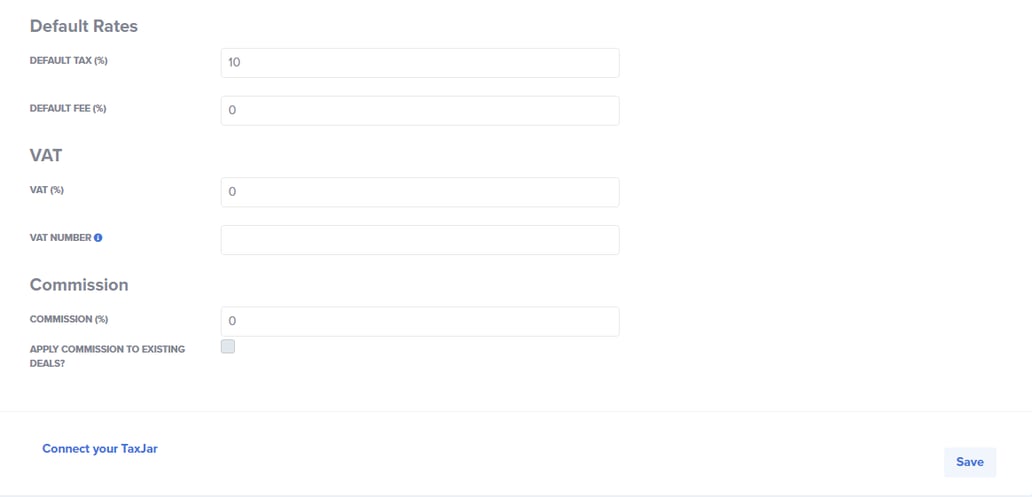1032x497 pixels.
Task: Click the divider line above the TaxJar link
Action: pos(516,411)
